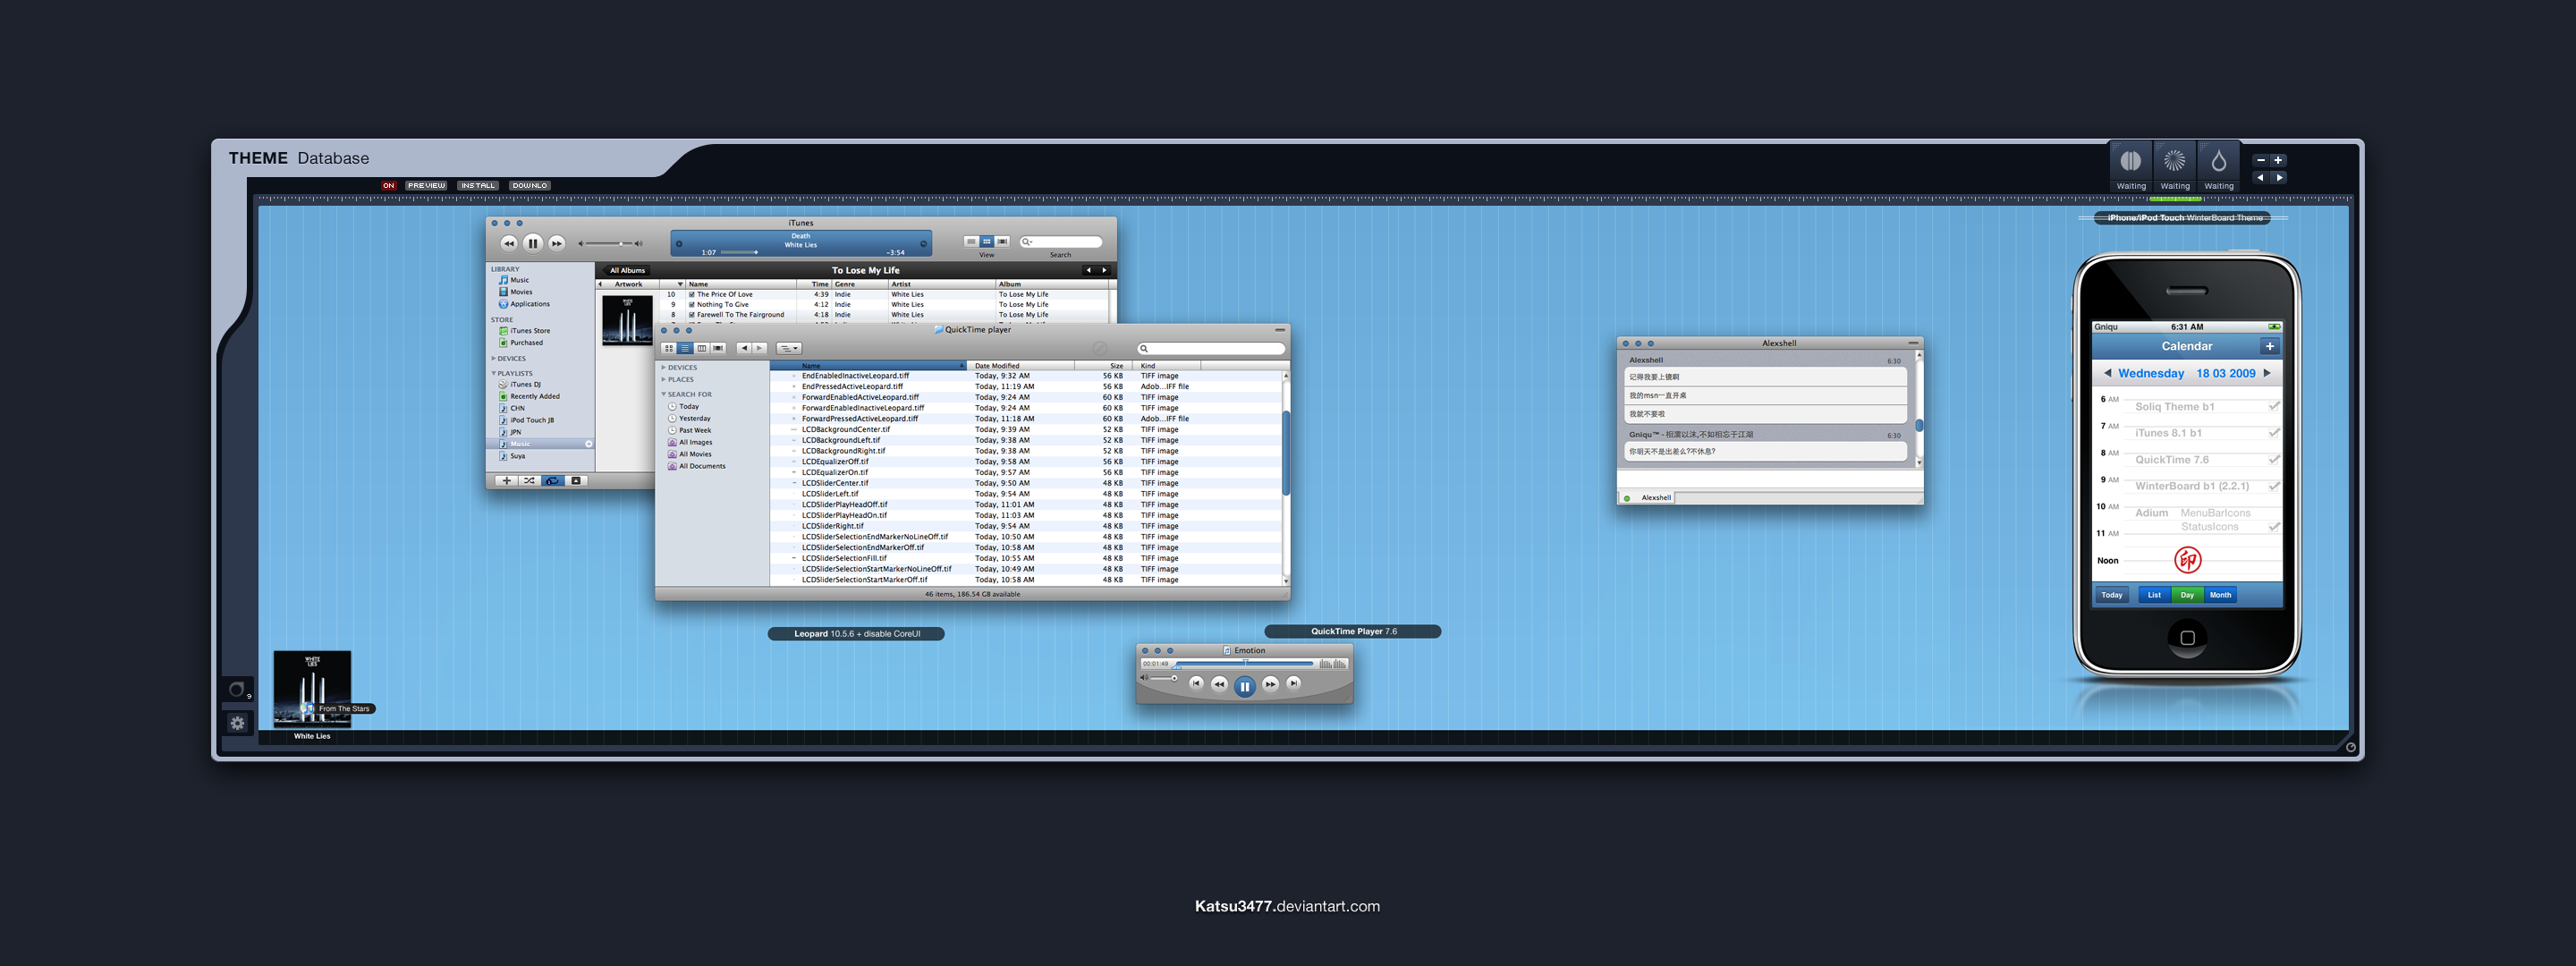Uncheck Nothing To Give track

(691, 305)
